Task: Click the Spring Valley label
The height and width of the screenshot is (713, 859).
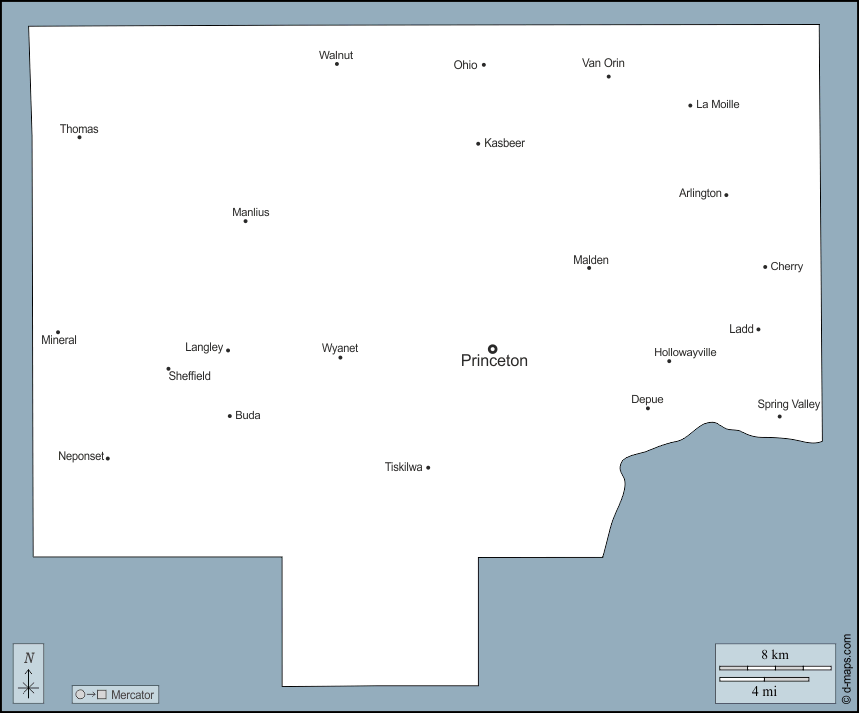Action: coord(788,404)
